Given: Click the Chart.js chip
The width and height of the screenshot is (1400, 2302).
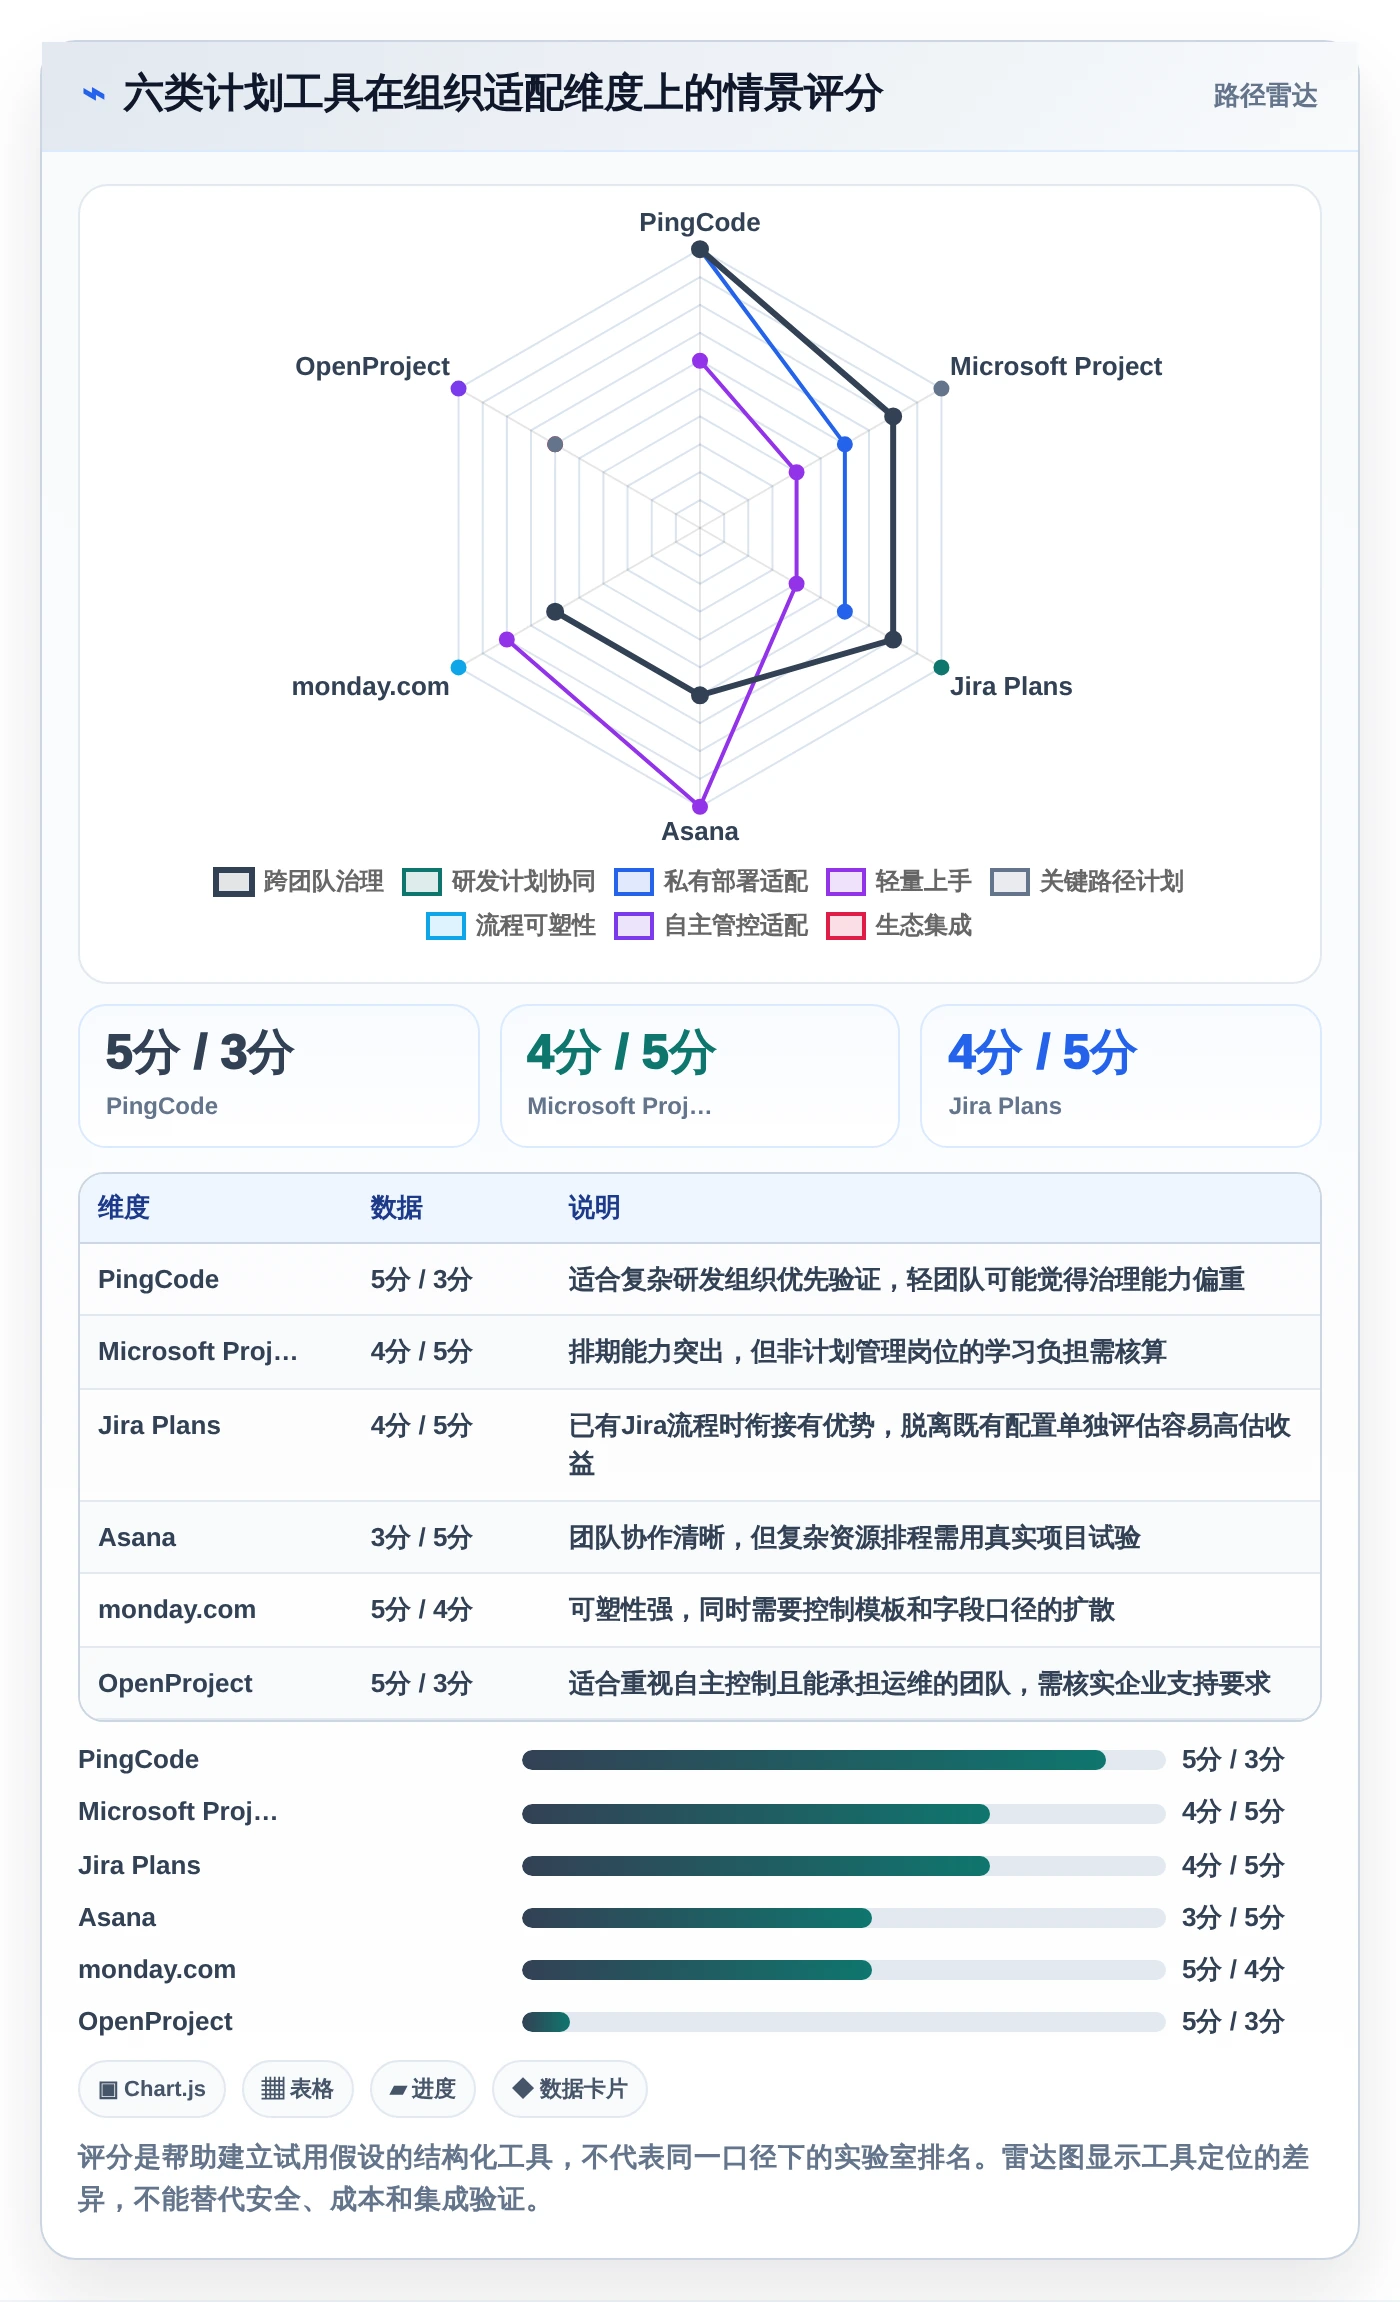Looking at the screenshot, I should point(152,2089).
